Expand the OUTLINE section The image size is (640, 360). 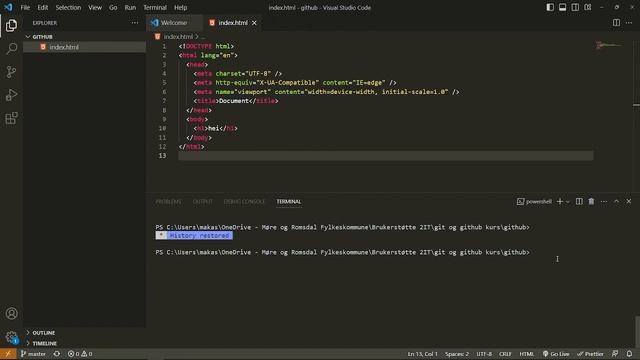(84, 333)
